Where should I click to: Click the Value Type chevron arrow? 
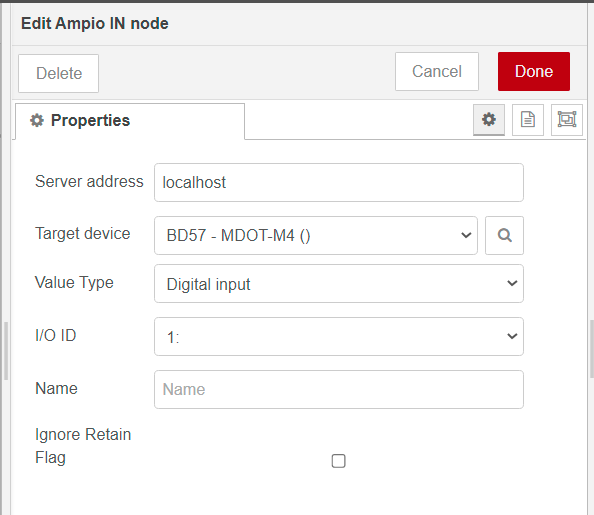point(512,283)
